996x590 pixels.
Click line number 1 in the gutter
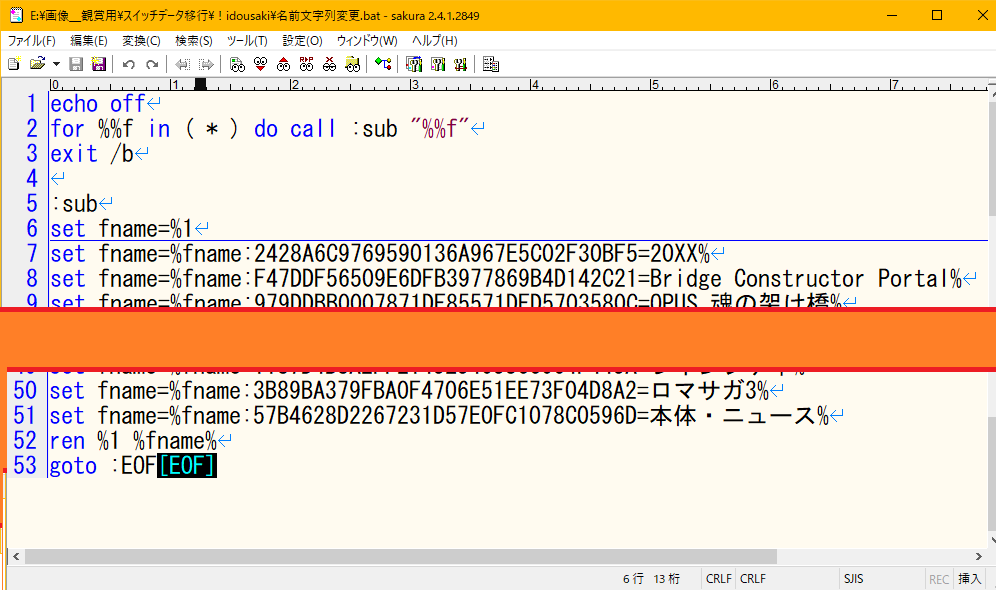(32, 104)
